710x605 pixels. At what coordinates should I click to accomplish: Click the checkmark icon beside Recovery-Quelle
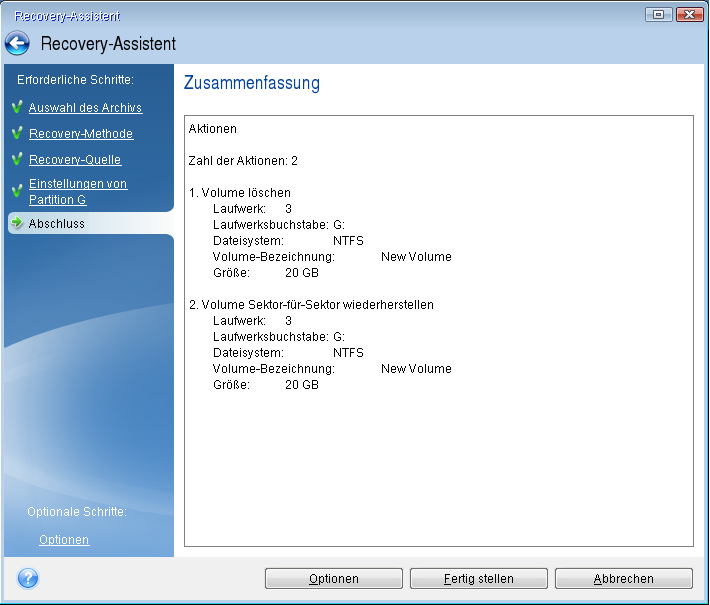(x=17, y=159)
